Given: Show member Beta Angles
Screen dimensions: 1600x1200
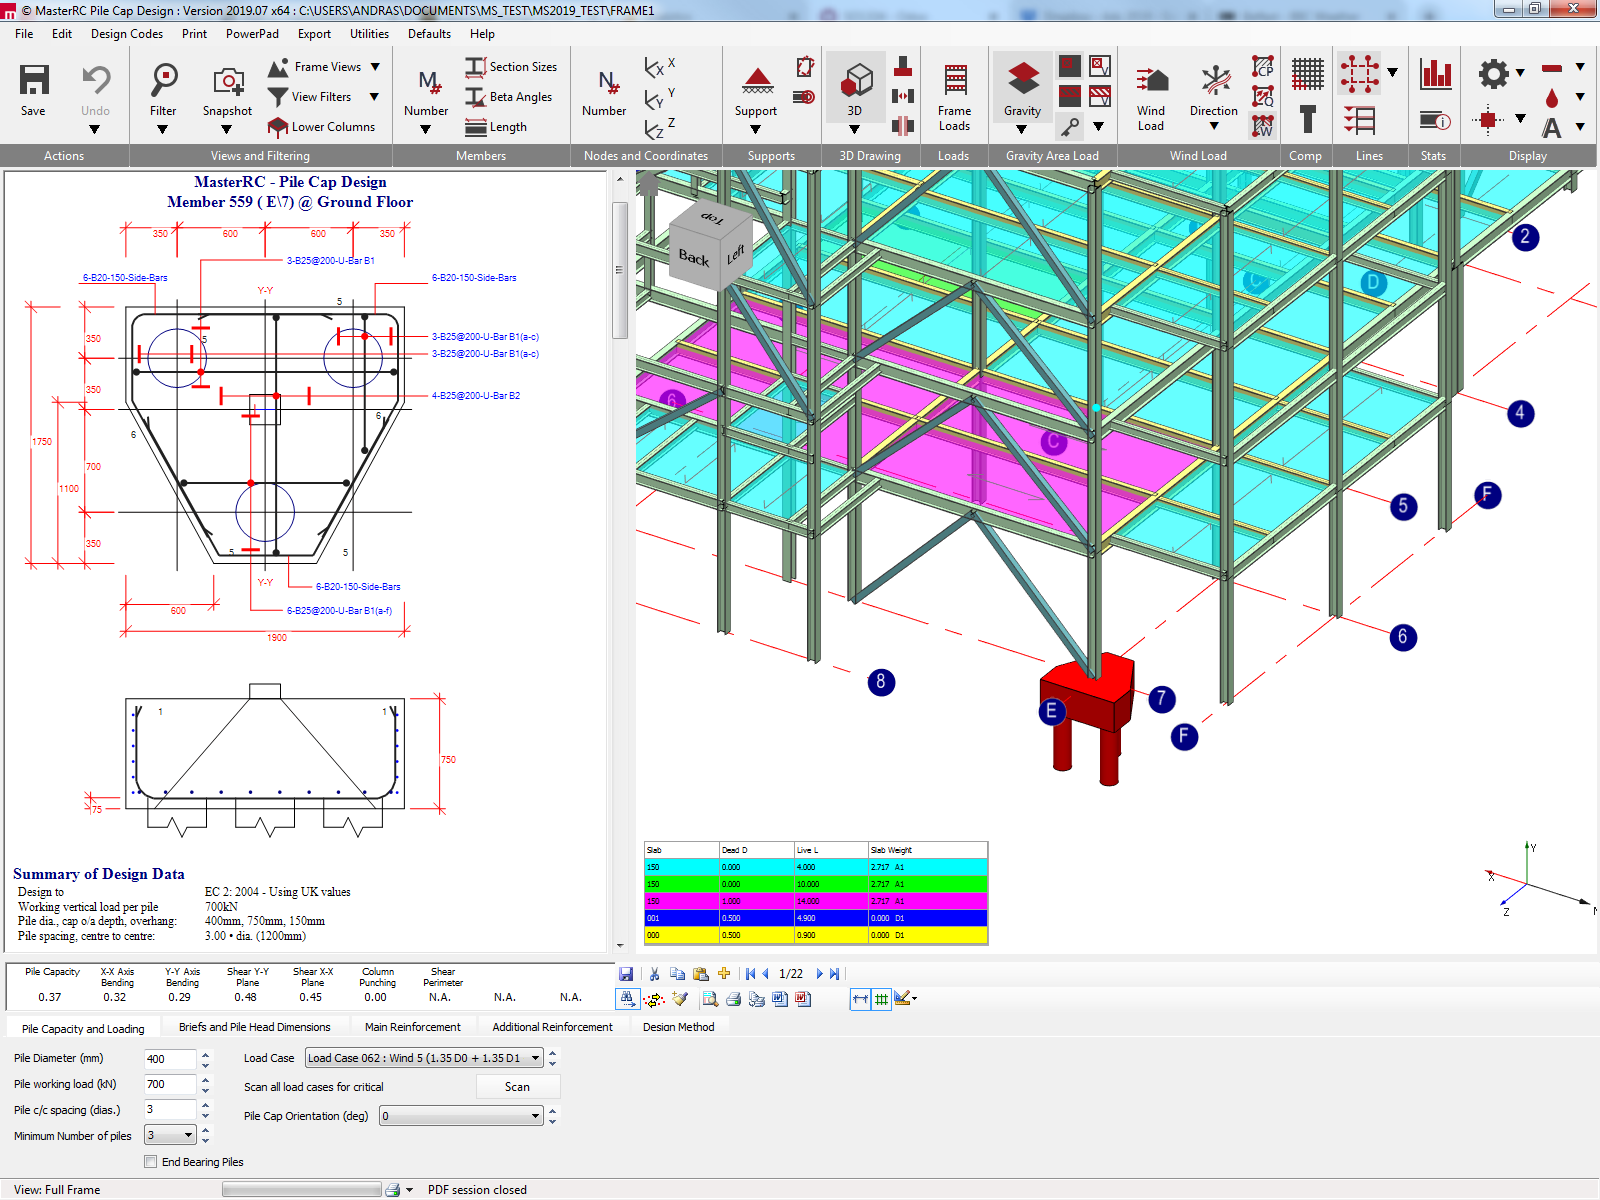Looking at the screenshot, I should [x=510, y=97].
